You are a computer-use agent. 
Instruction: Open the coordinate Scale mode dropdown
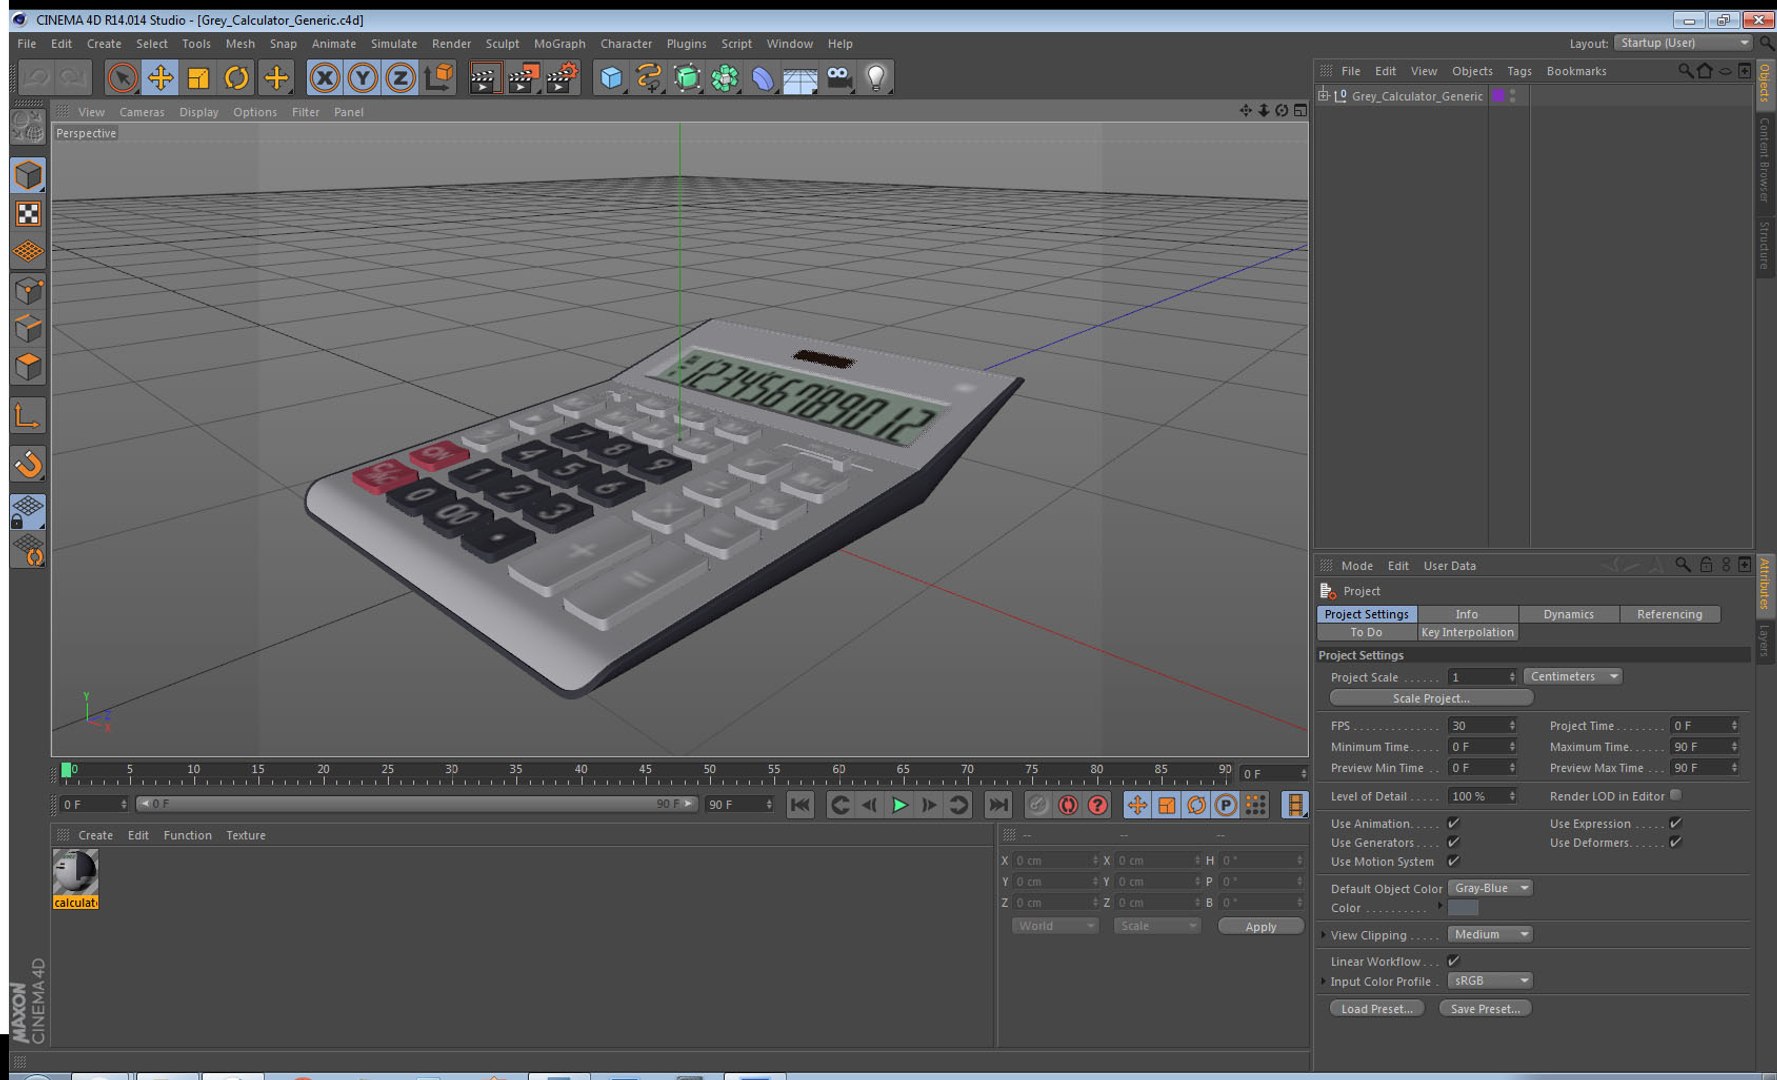point(1157,926)
